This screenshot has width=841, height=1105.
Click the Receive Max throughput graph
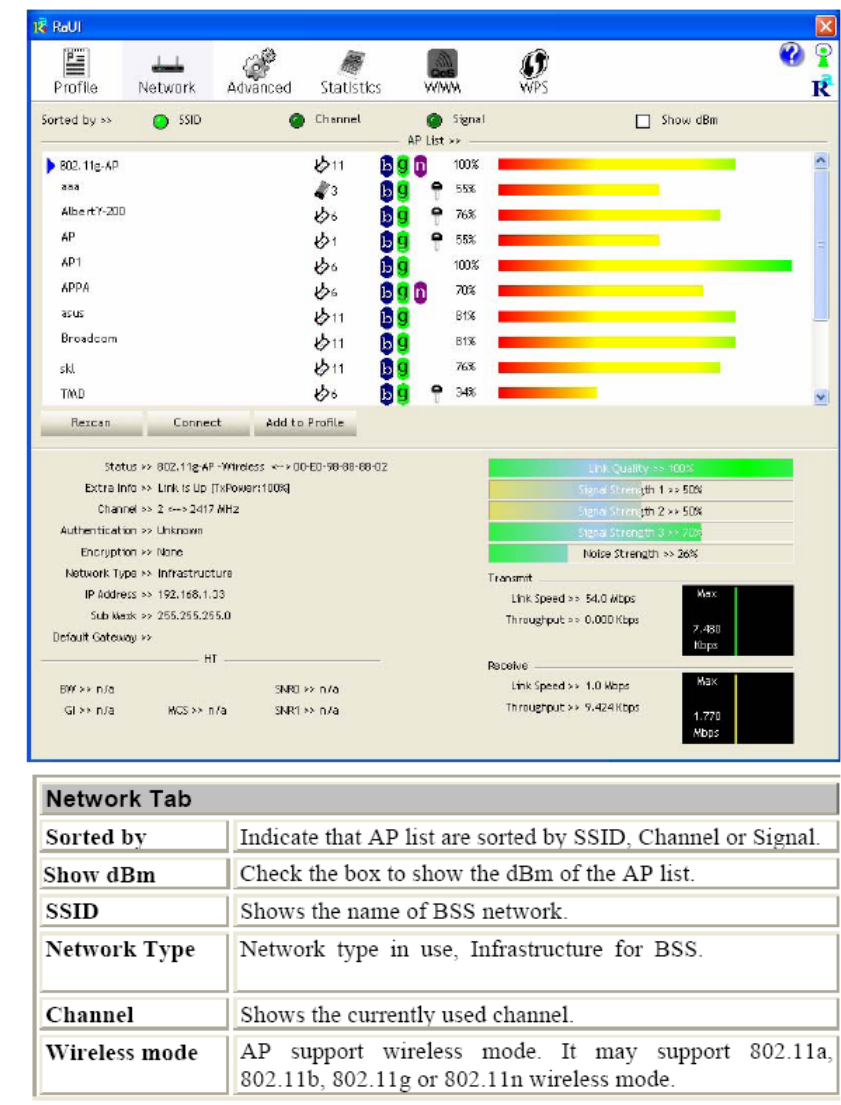pyautogui.click(x=737, y=708)
